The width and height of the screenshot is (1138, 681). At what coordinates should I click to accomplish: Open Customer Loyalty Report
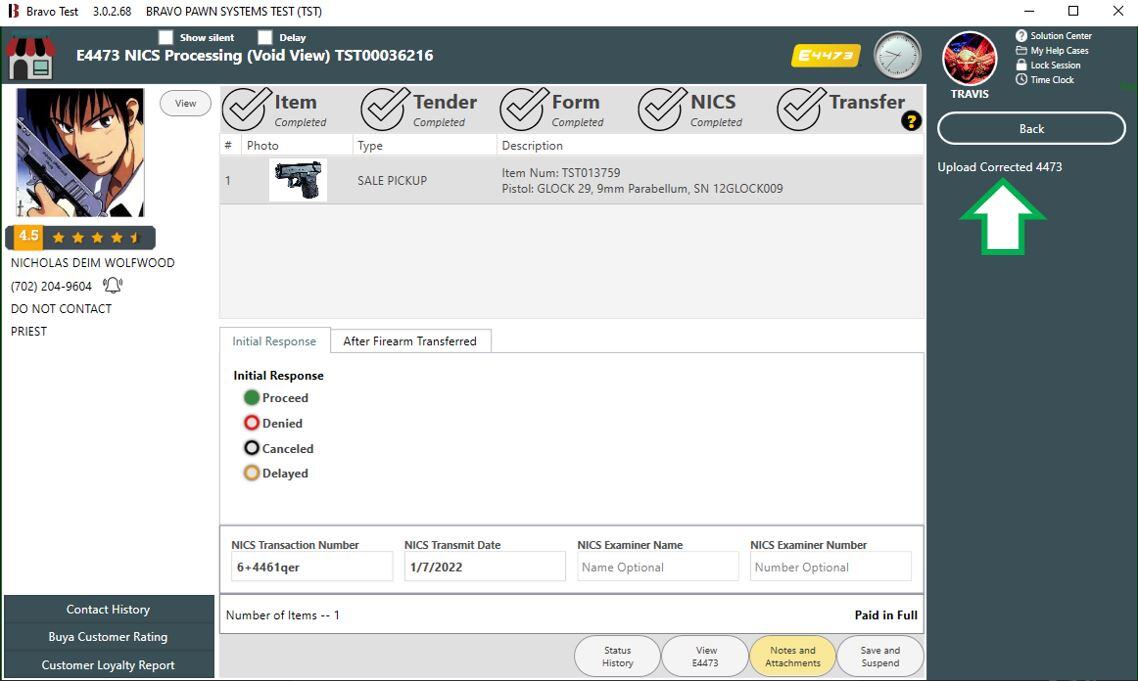(108, 665)
